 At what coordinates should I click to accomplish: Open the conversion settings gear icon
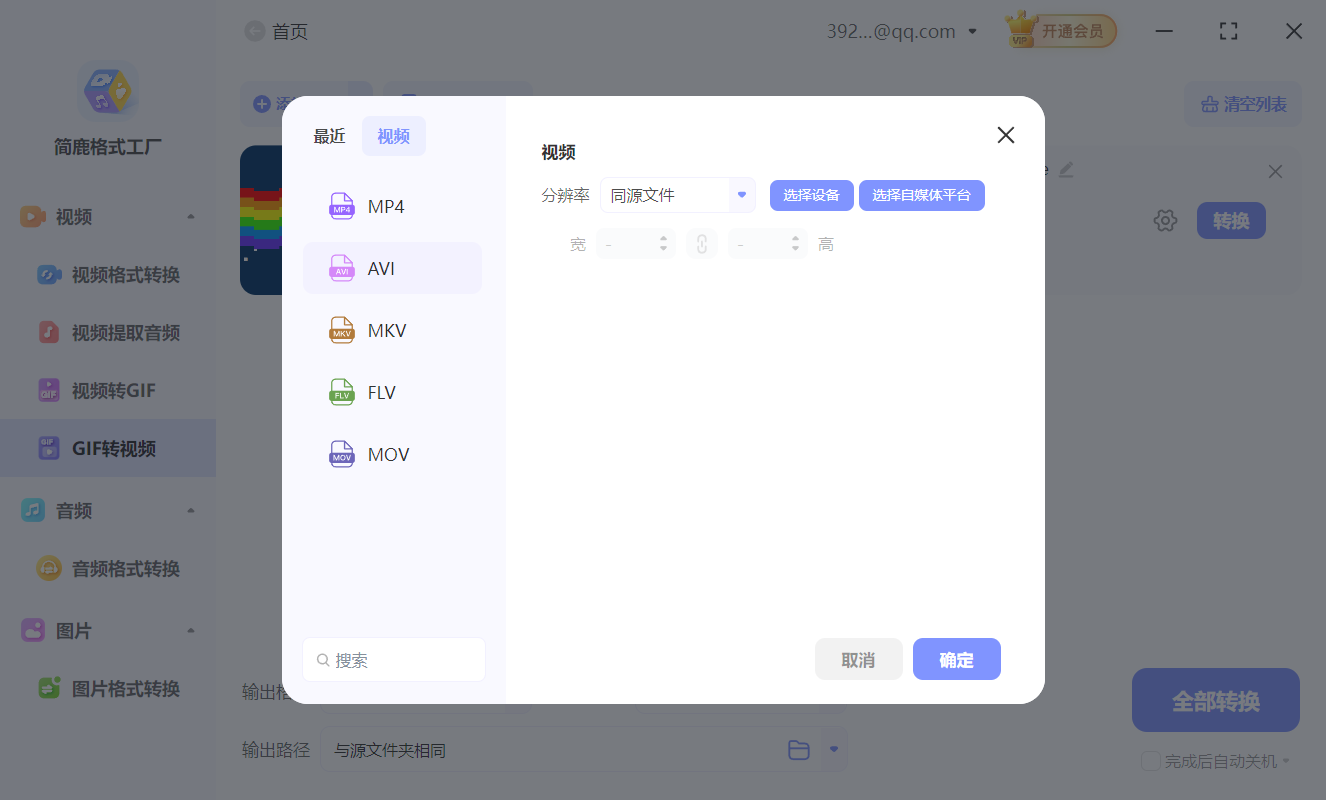[1165, 220]
